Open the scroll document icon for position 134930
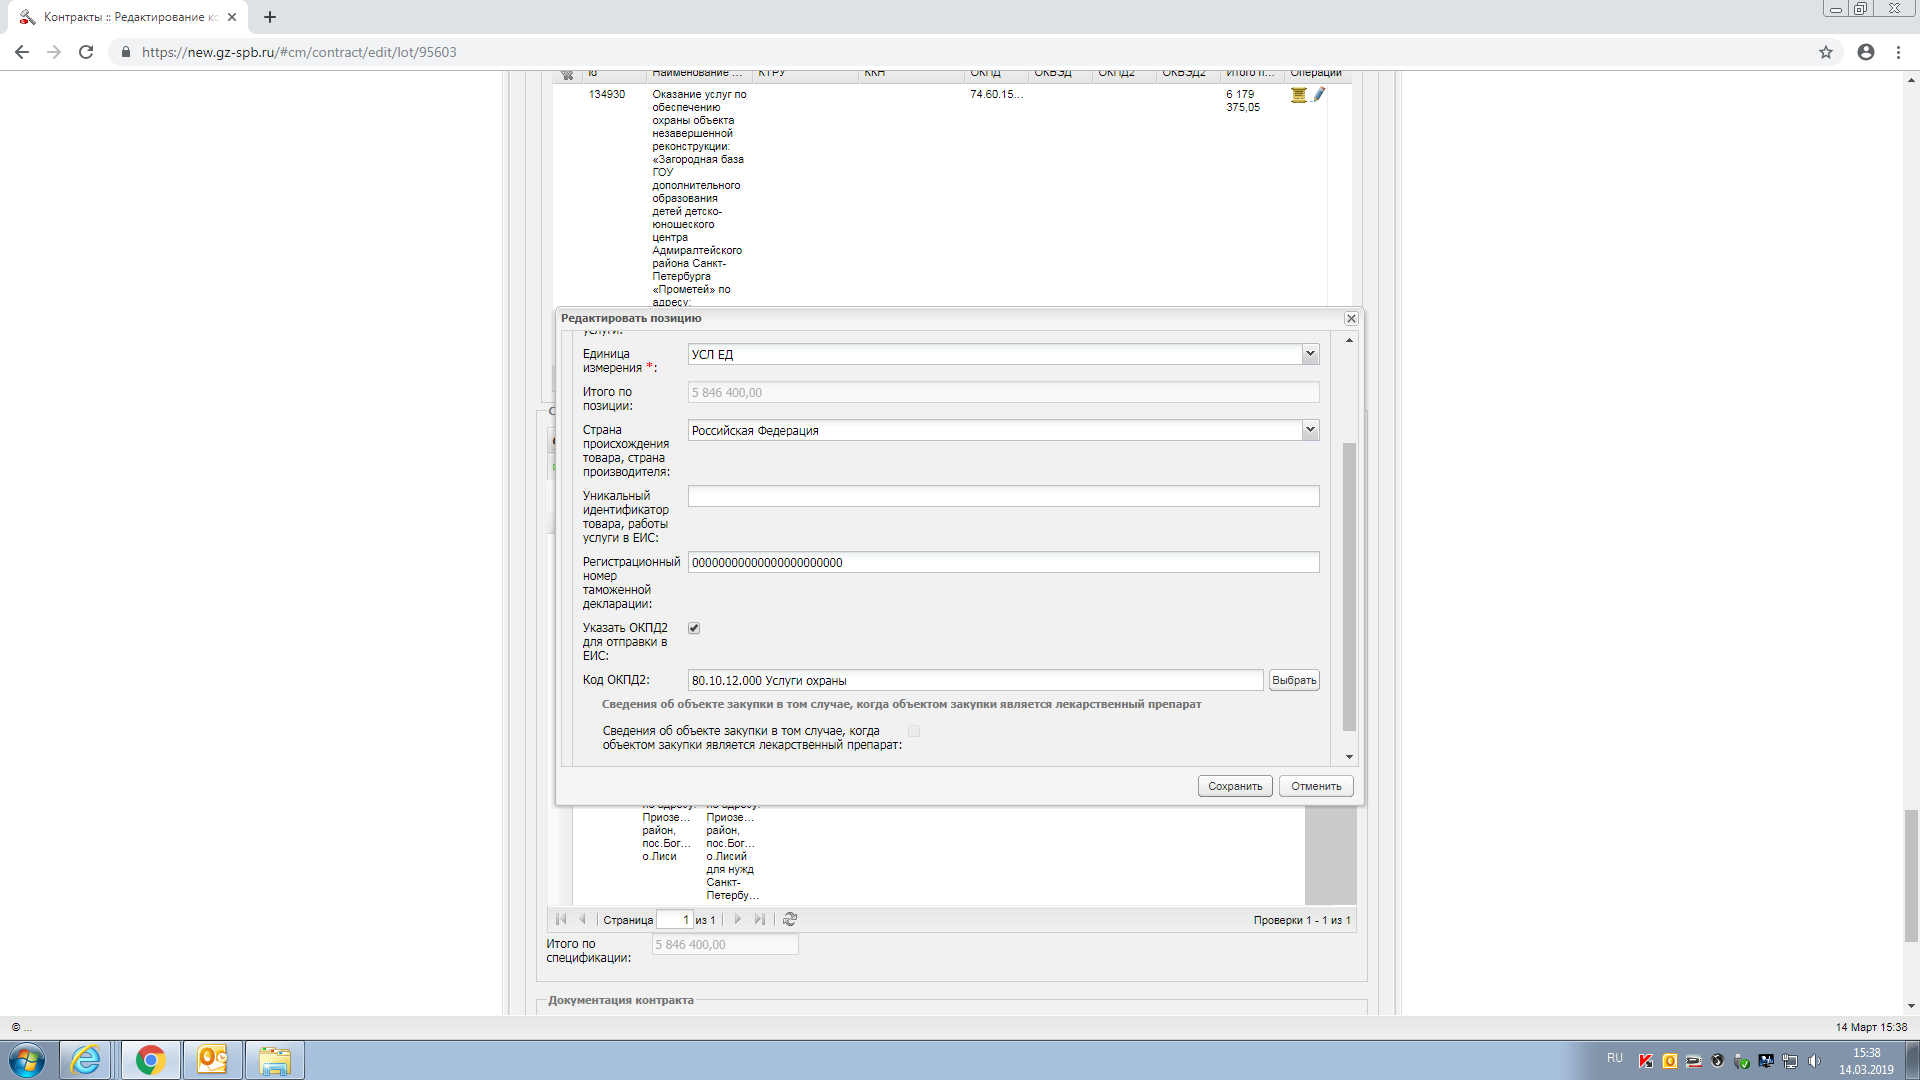 [x=1298, y=95]
